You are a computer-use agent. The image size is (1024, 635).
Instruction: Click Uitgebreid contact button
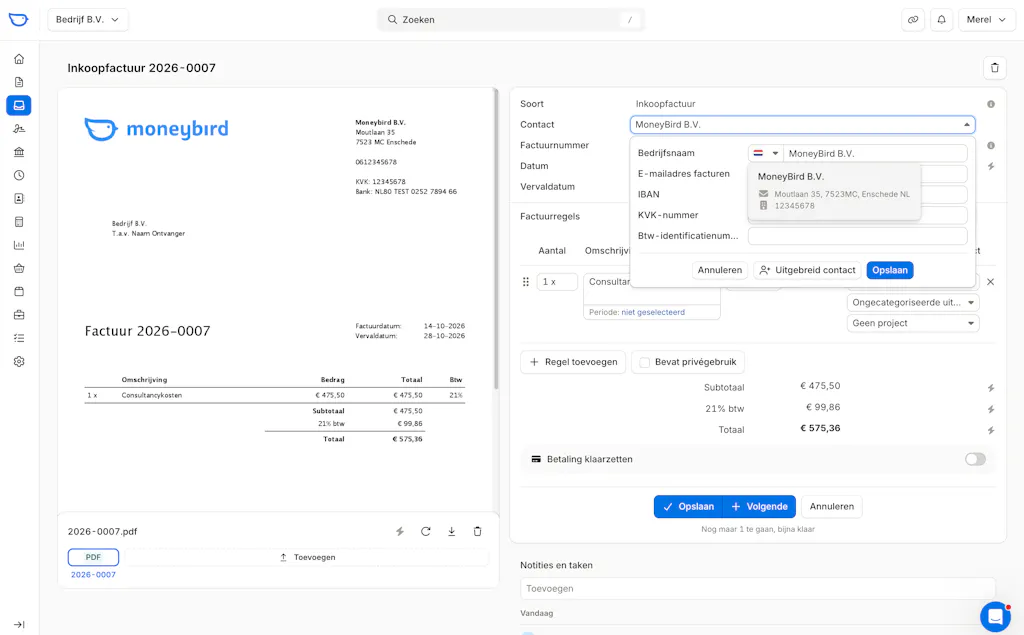pyautogui.click(x=807, y=270)
